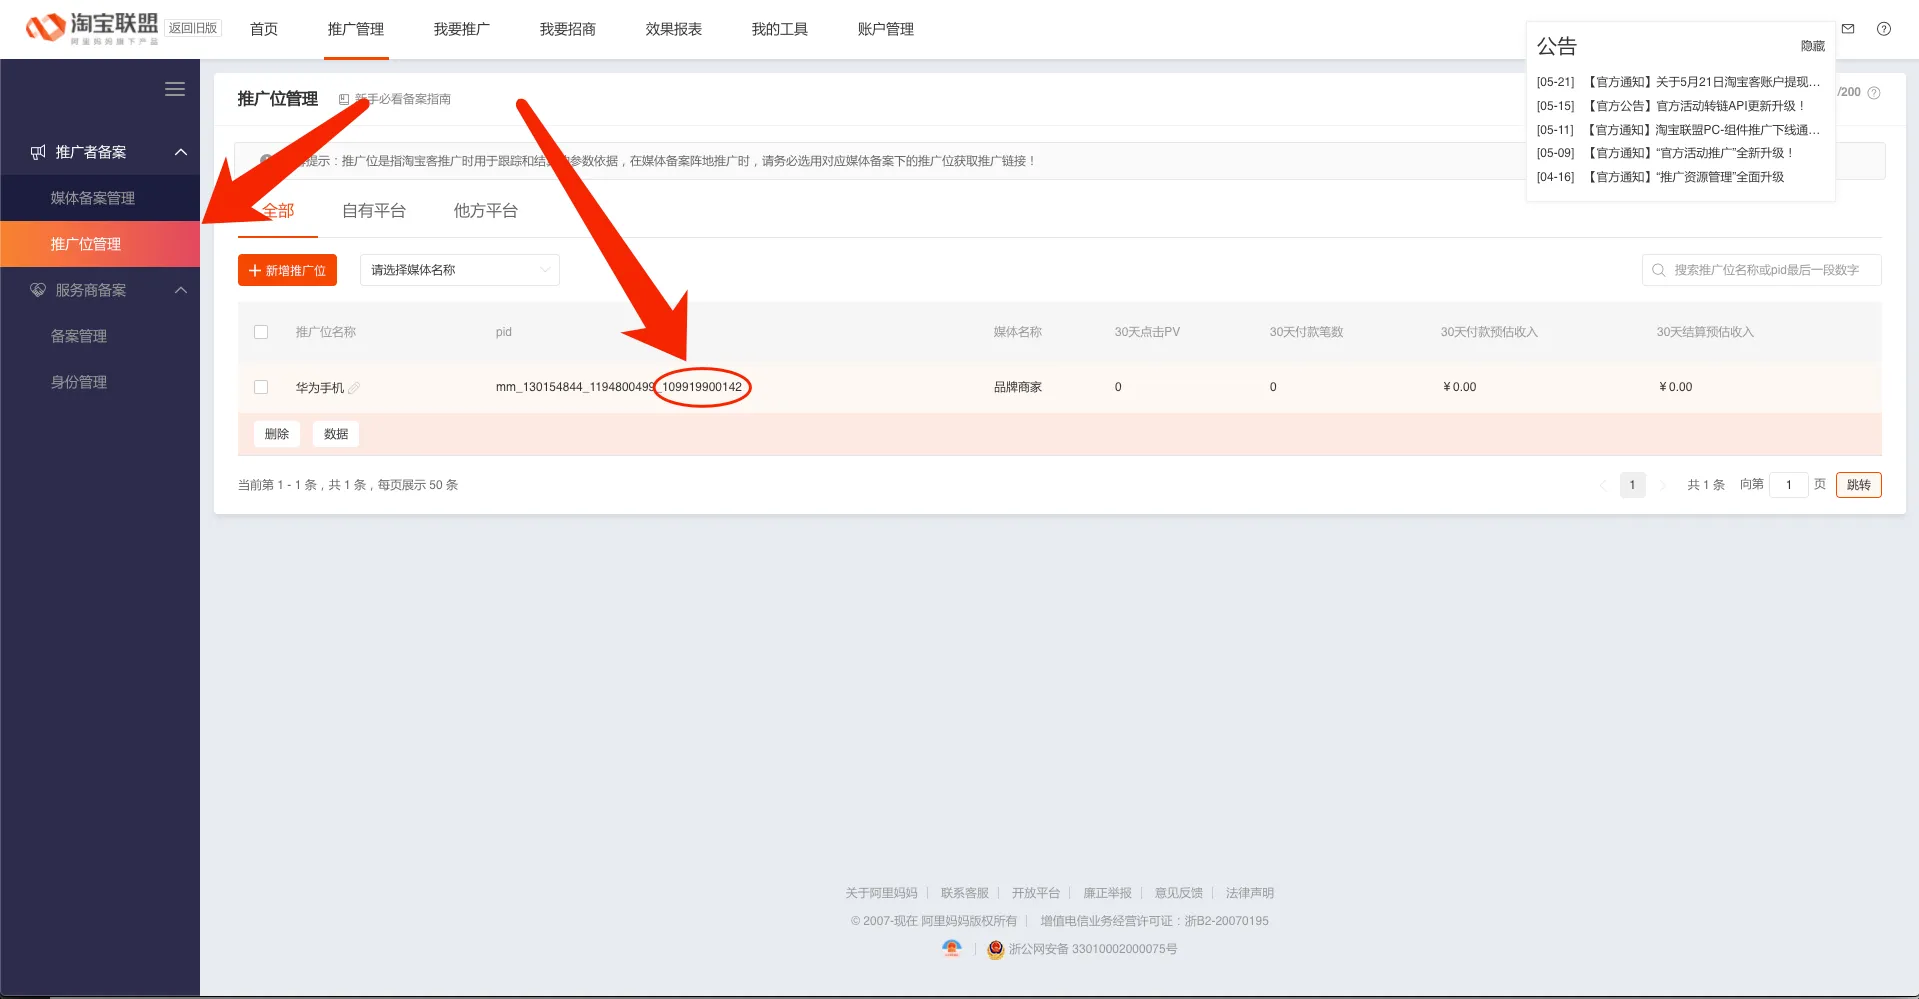Open the 首页 top menu
The image size is (1919, 999).
[264, 29]
